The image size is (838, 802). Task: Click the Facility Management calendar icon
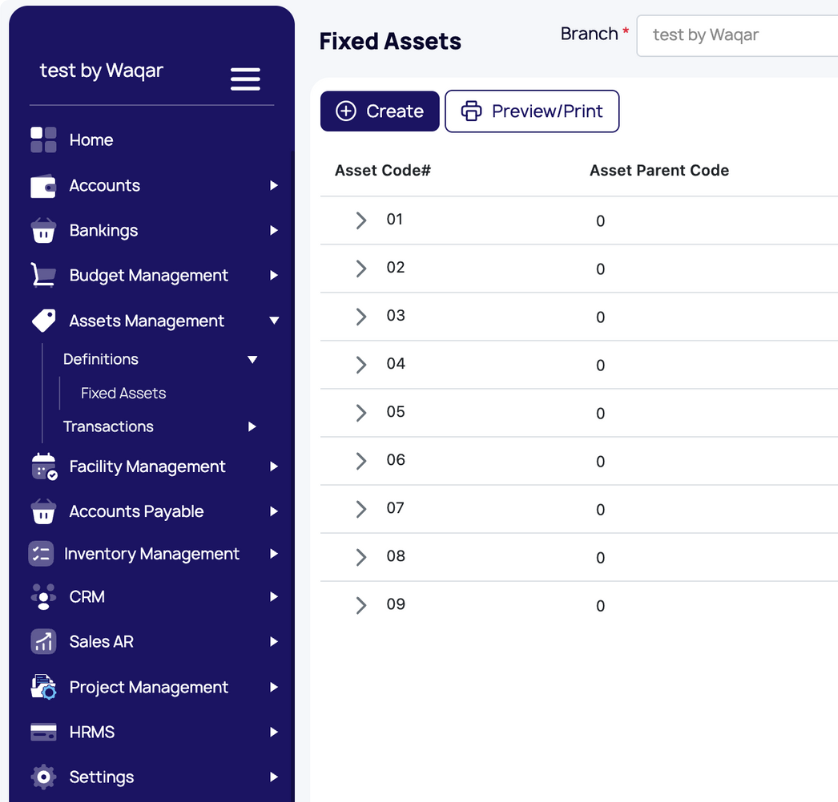point(44,467)
